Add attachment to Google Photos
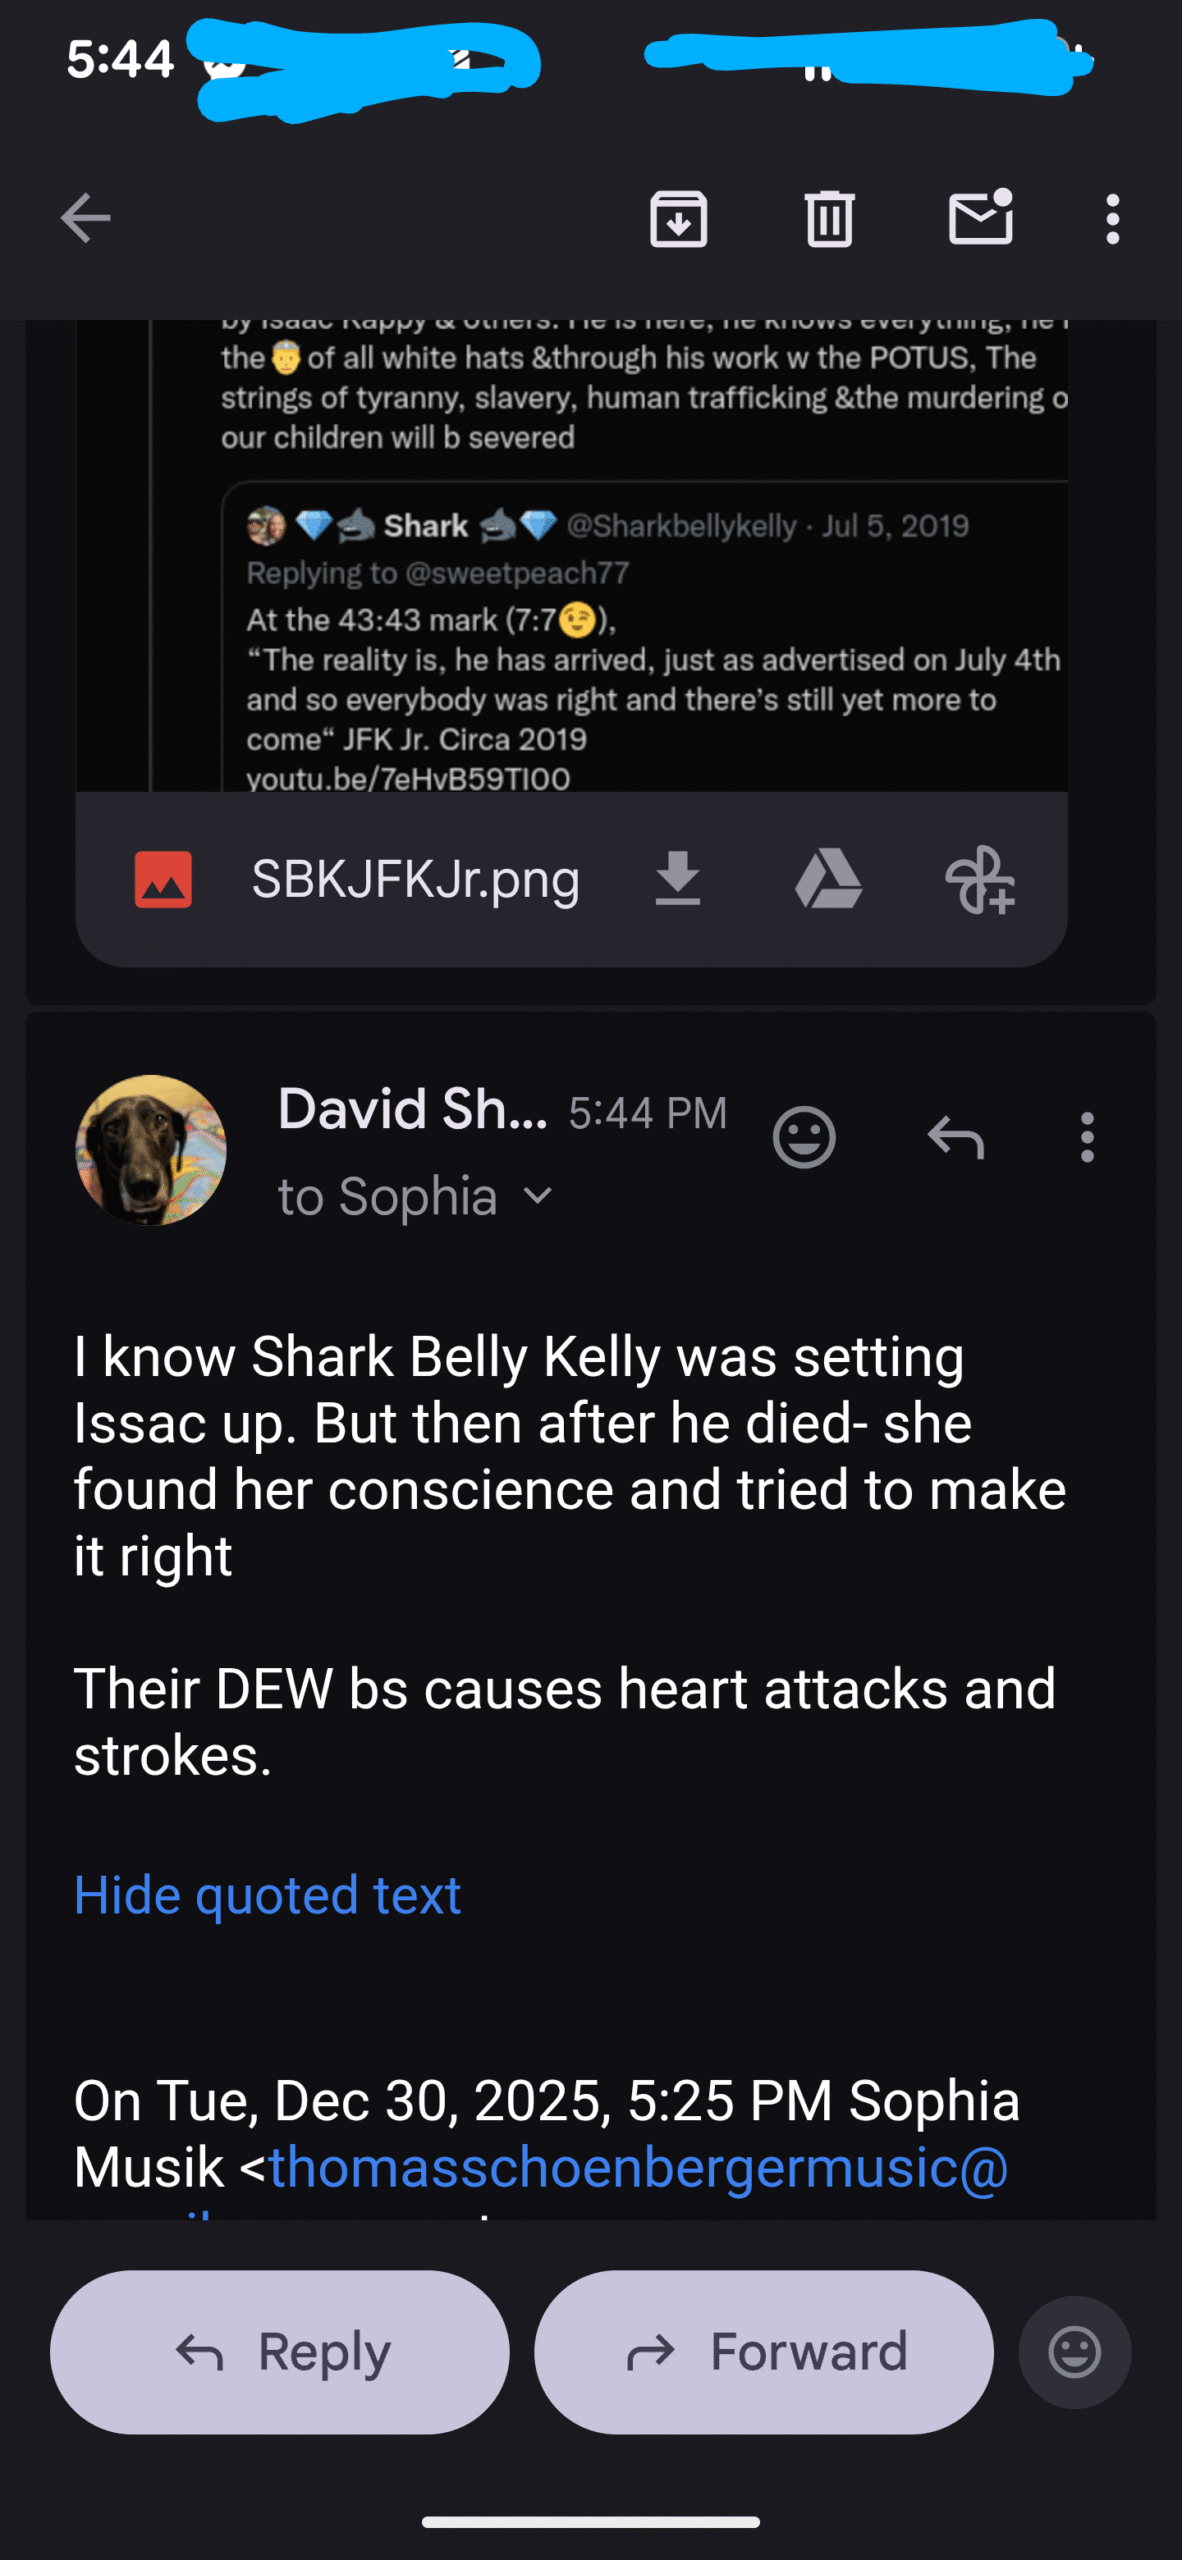 980,879
